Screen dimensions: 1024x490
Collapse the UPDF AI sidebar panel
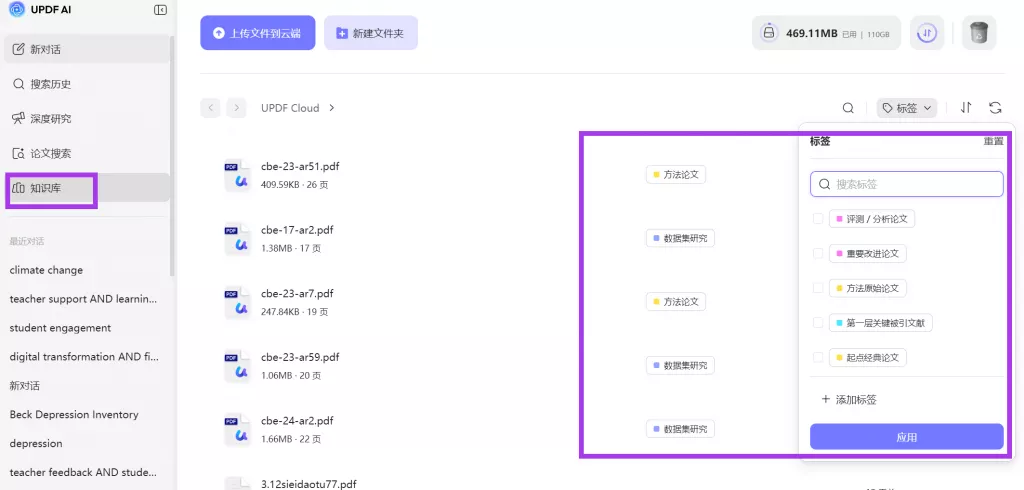pyautogui.click(x=160, y=10)
